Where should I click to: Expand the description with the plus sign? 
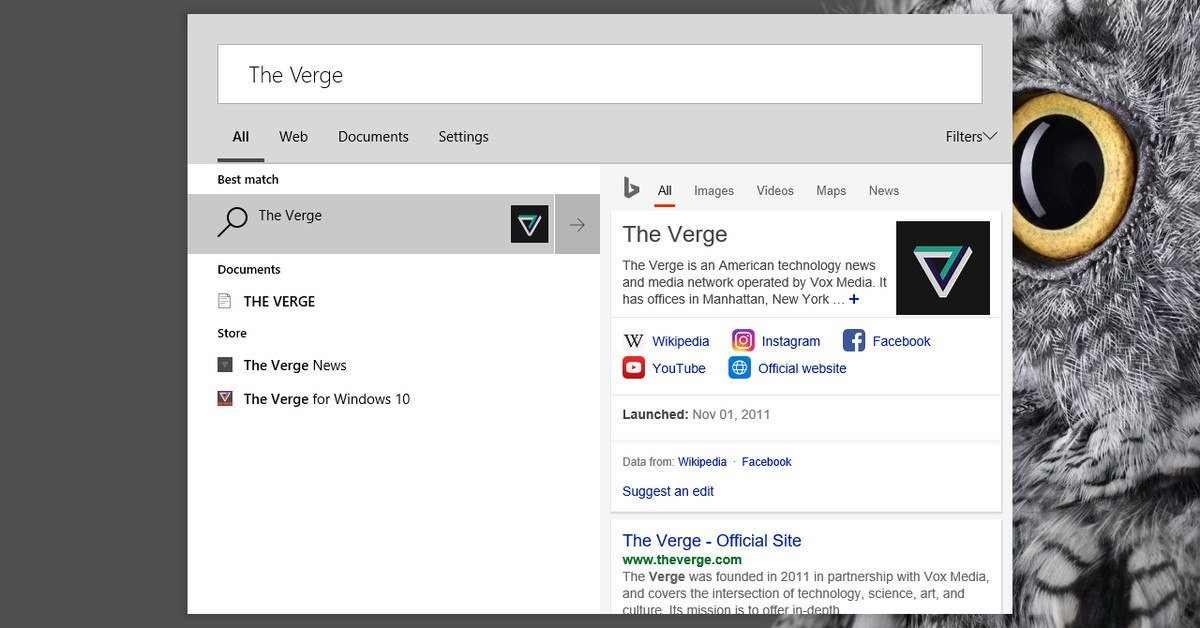click(x=854, y=299)
